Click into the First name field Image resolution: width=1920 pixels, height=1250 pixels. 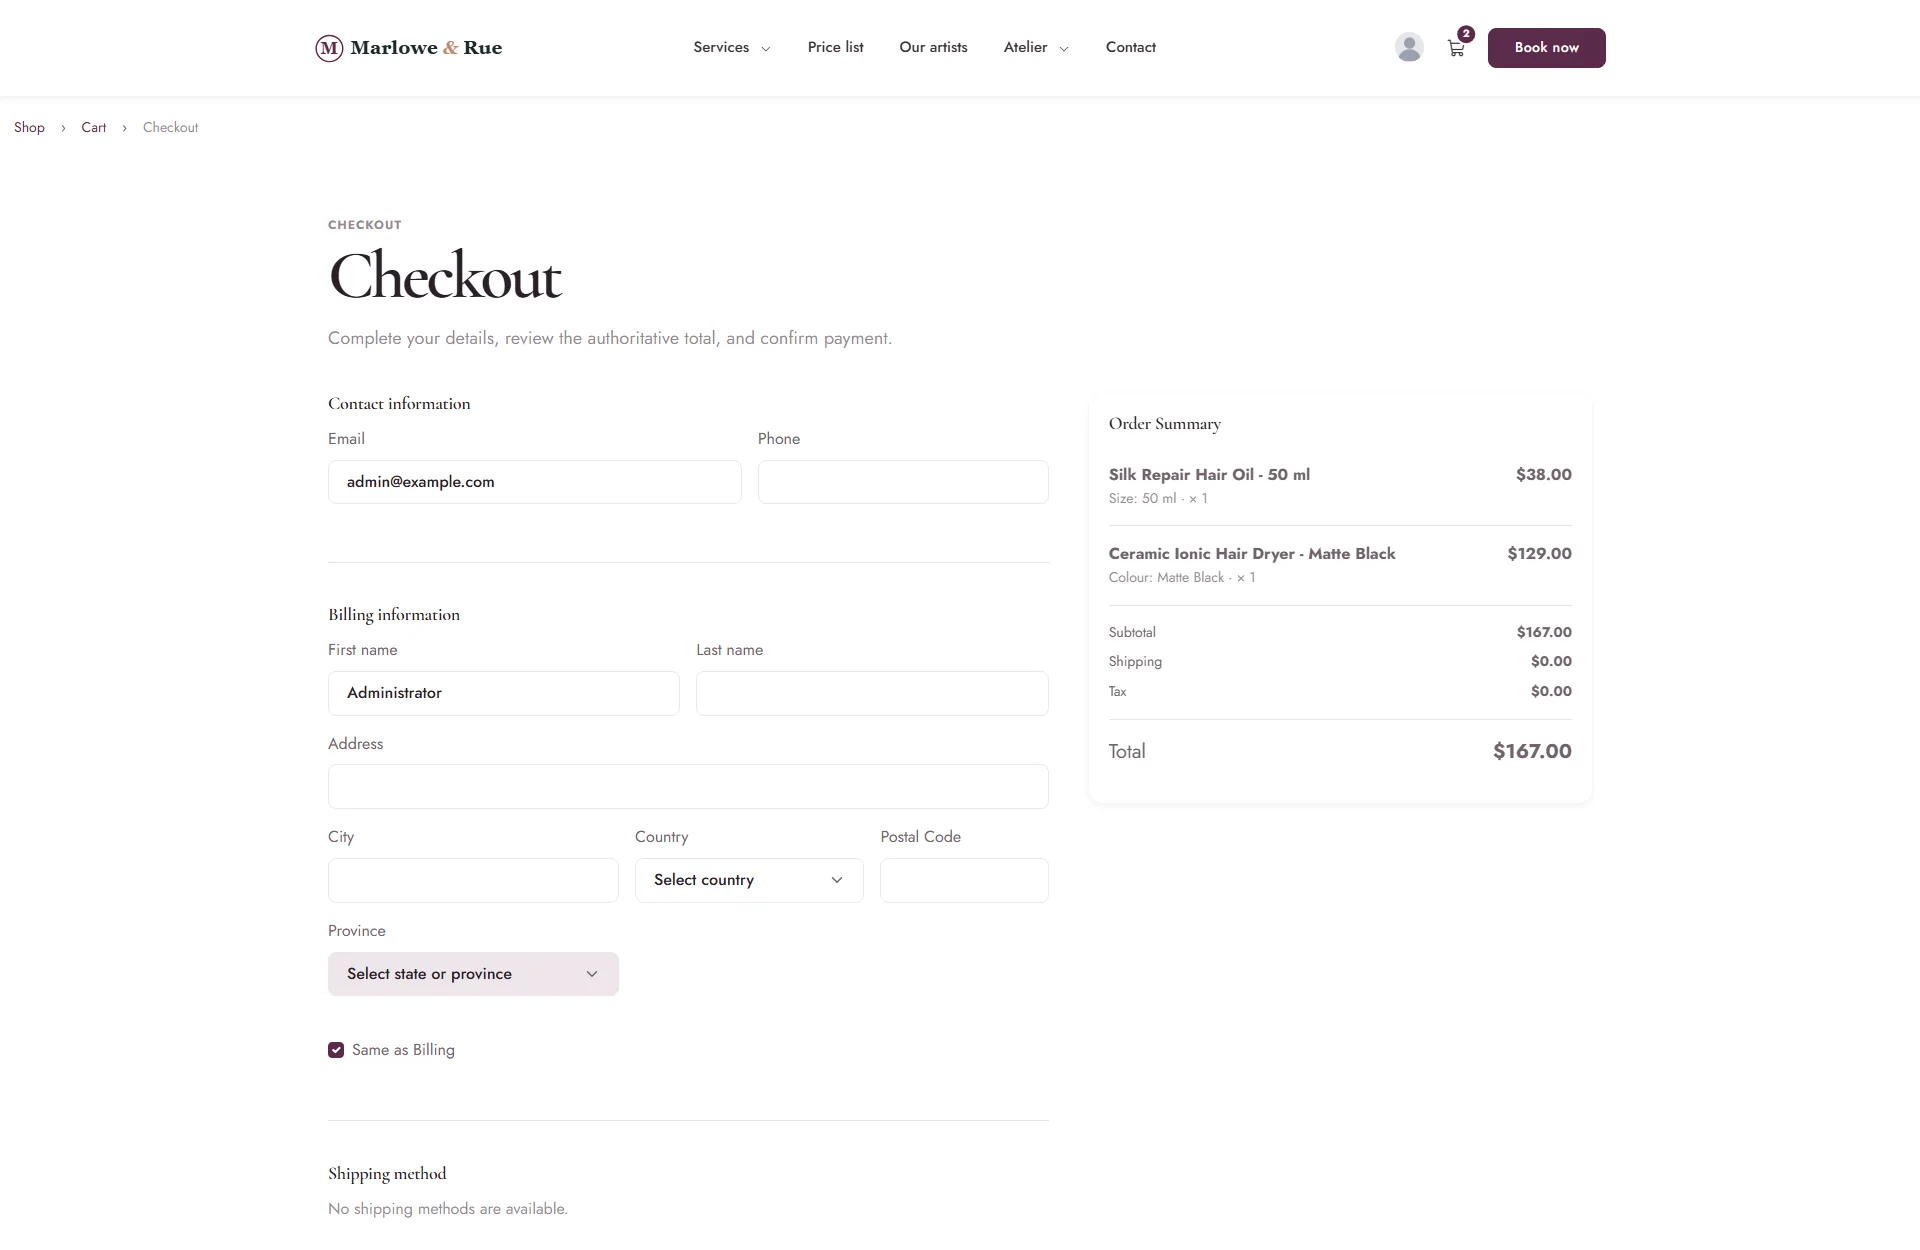click(x=504, y=693)
